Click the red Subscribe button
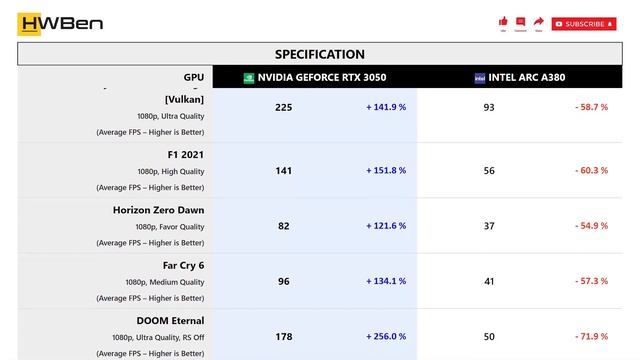The width and height of the screenshot is (640, 360). [584, 24]
